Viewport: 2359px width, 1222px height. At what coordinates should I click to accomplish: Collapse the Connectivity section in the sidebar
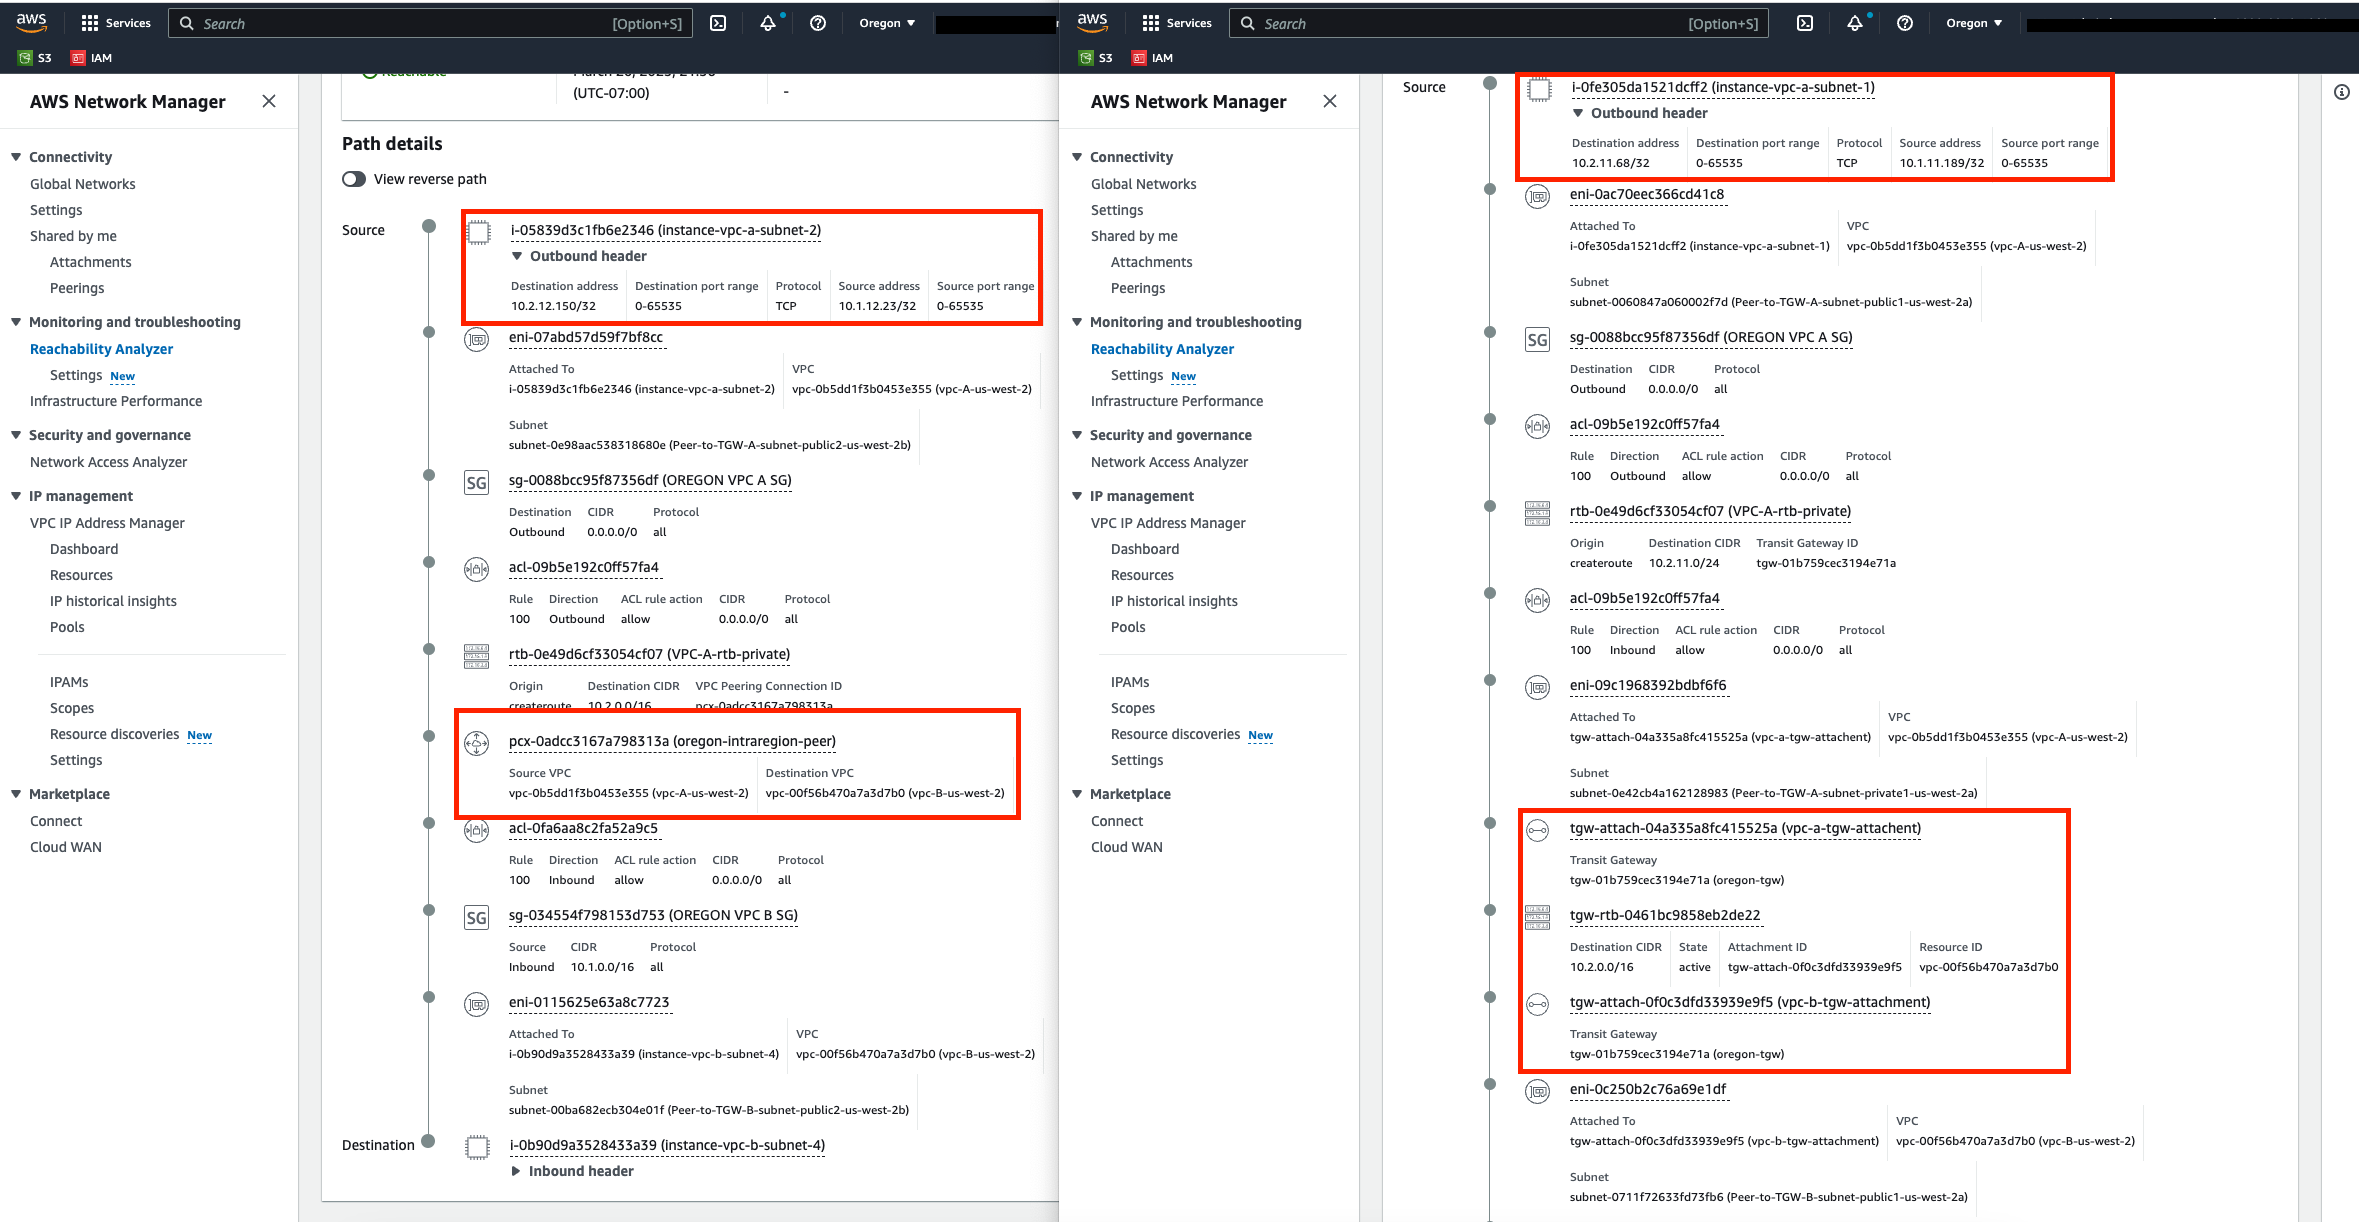[15, 156]
